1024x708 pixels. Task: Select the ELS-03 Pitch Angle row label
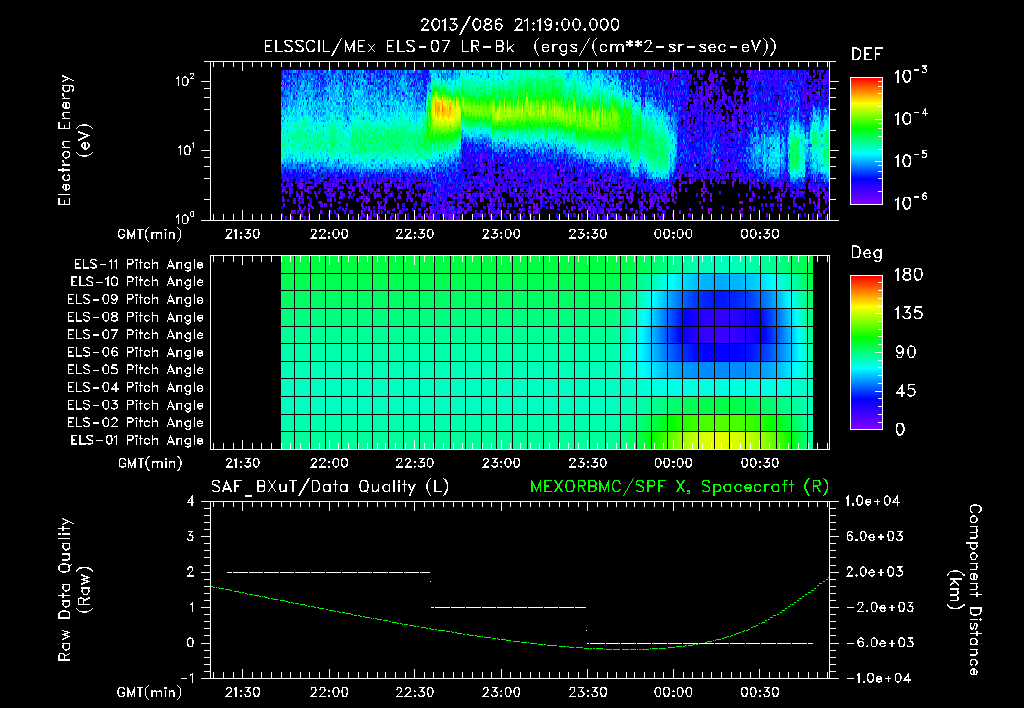136,406
